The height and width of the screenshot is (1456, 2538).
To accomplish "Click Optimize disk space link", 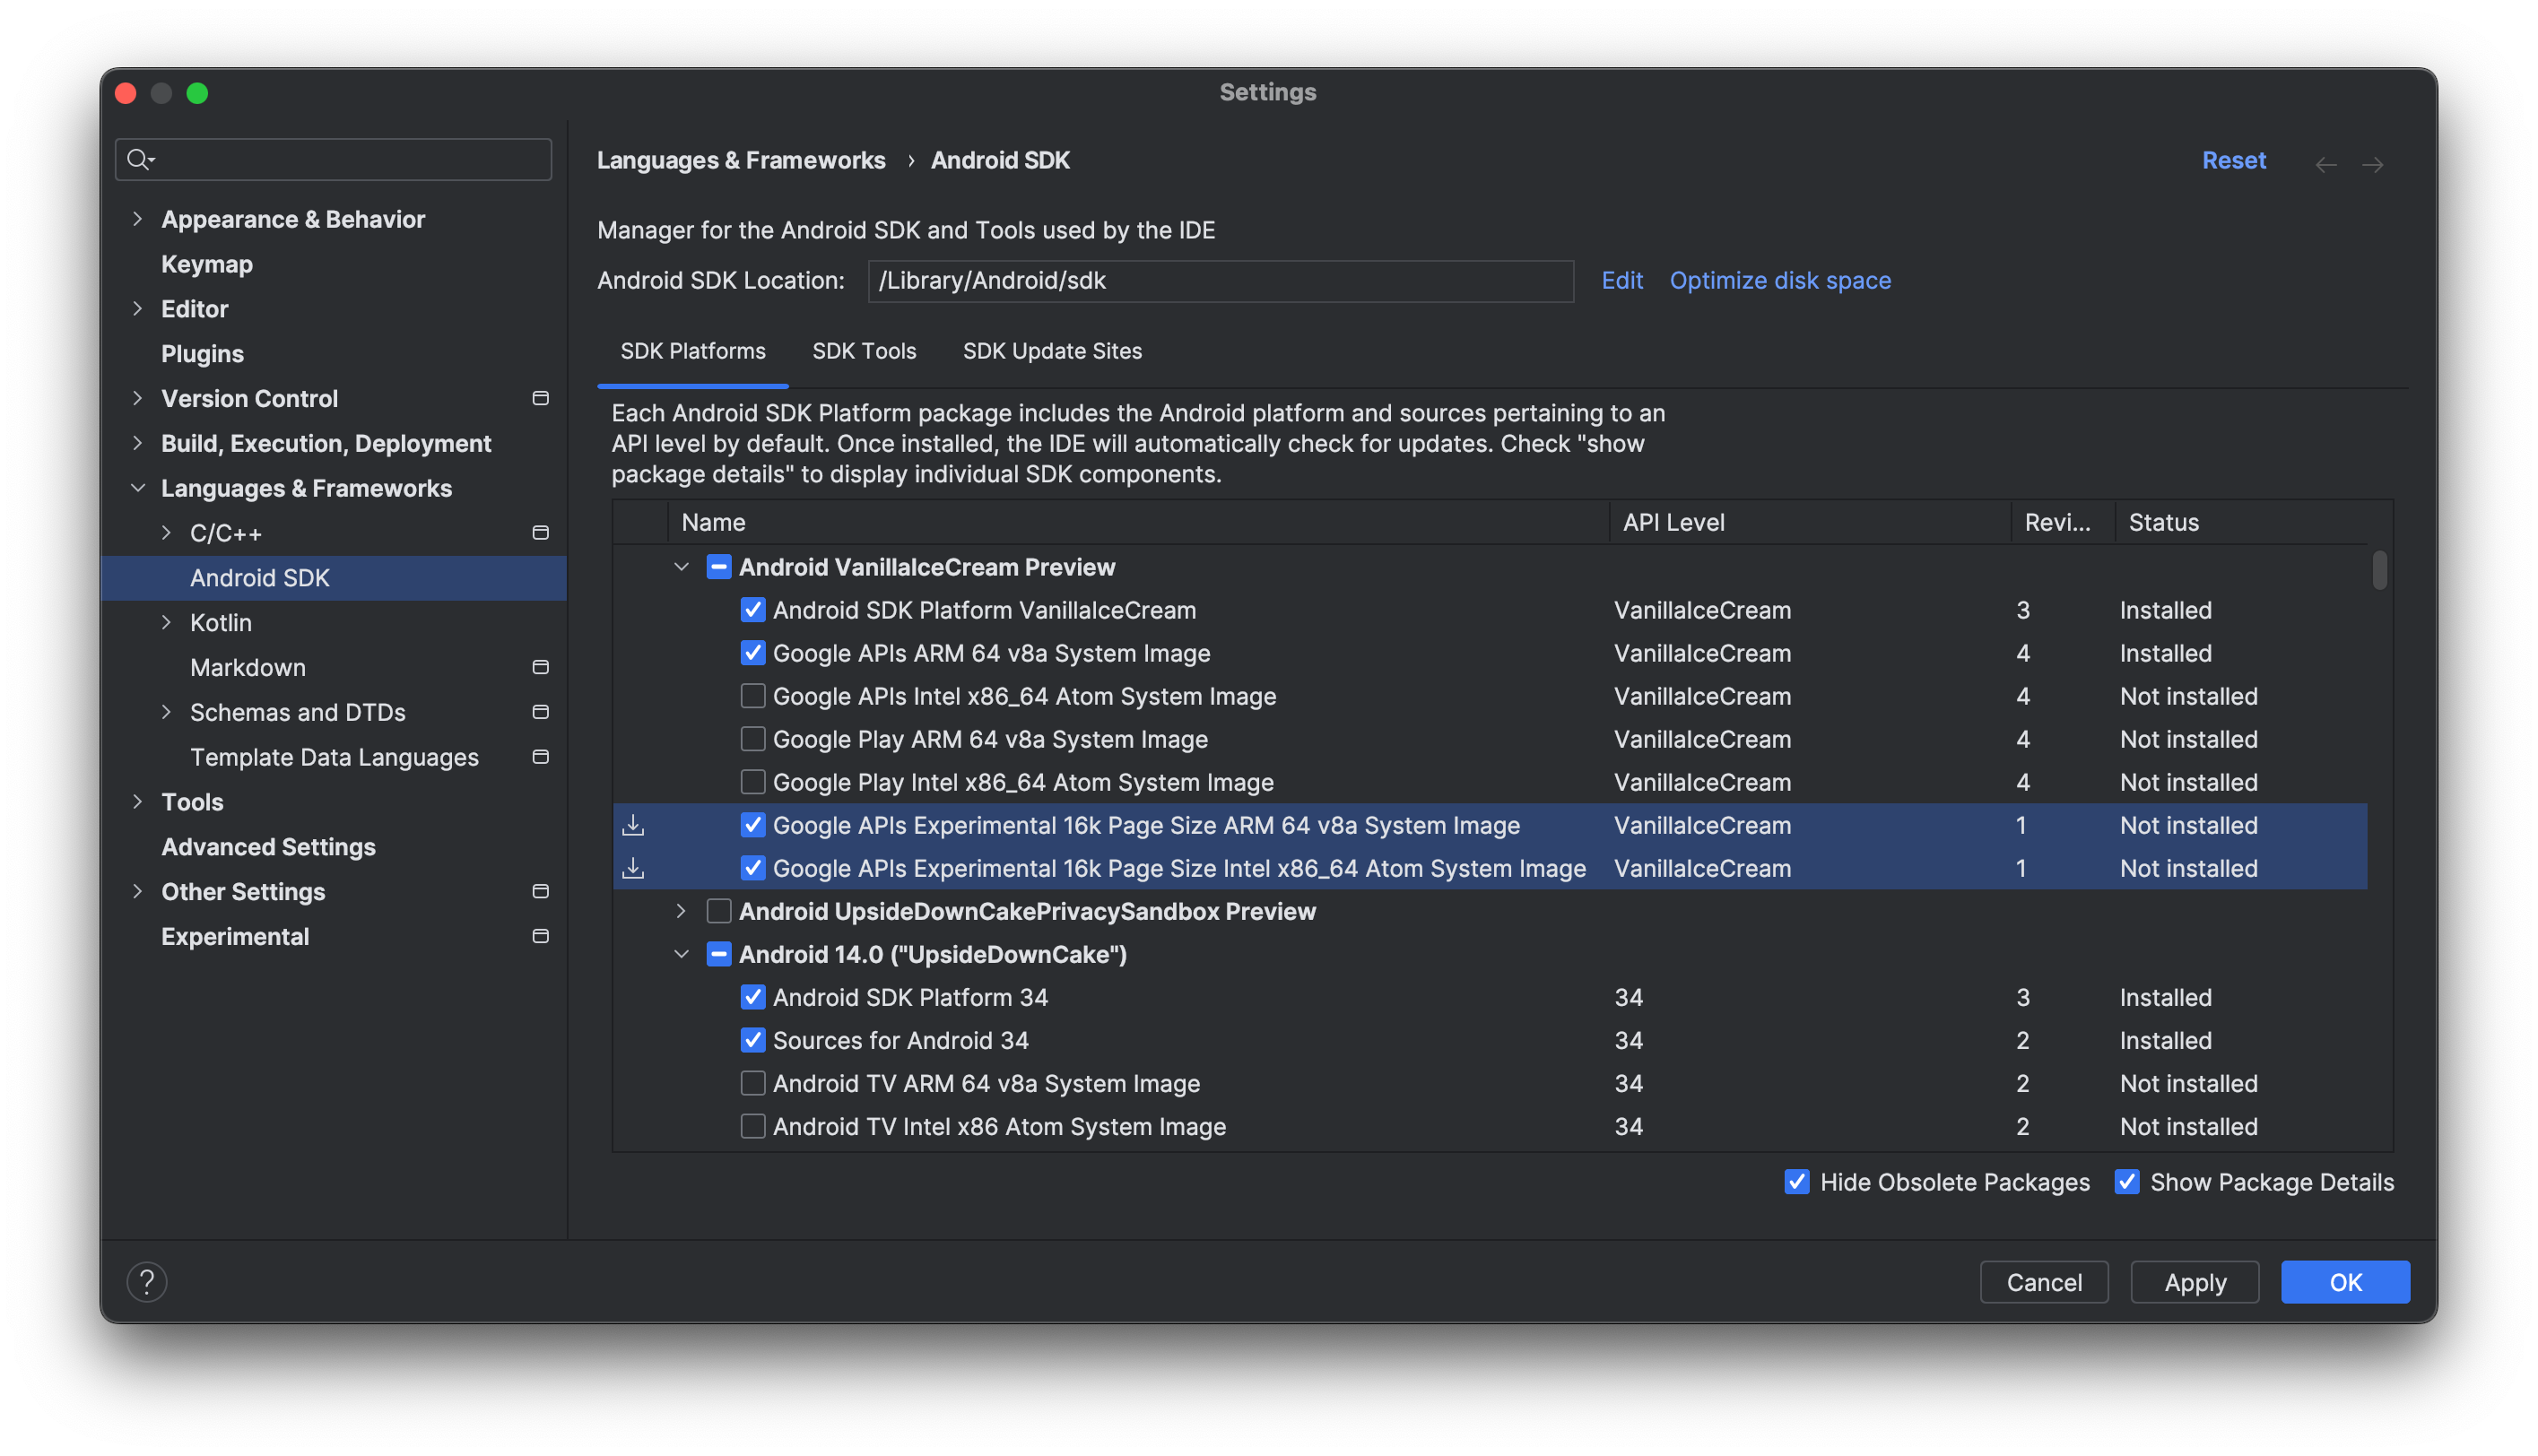I will point(1779,279).
